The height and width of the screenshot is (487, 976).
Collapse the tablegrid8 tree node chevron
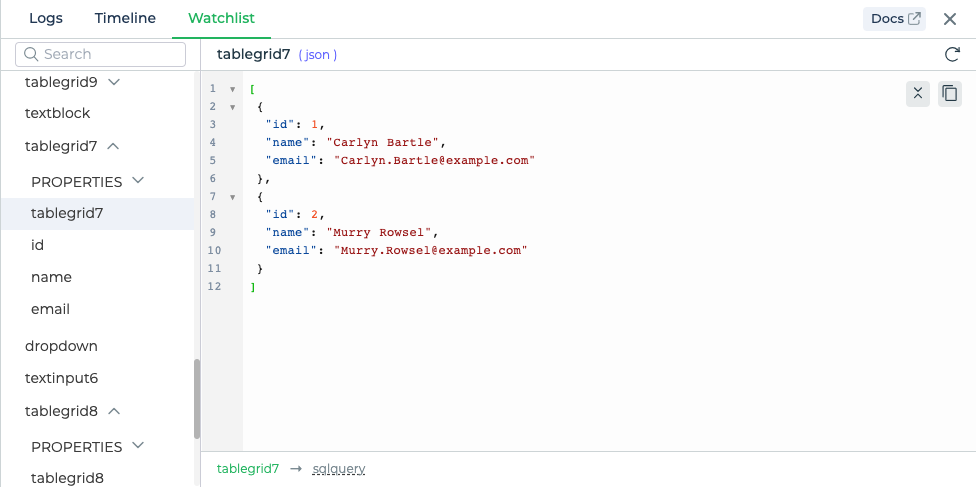coord(113,411)
